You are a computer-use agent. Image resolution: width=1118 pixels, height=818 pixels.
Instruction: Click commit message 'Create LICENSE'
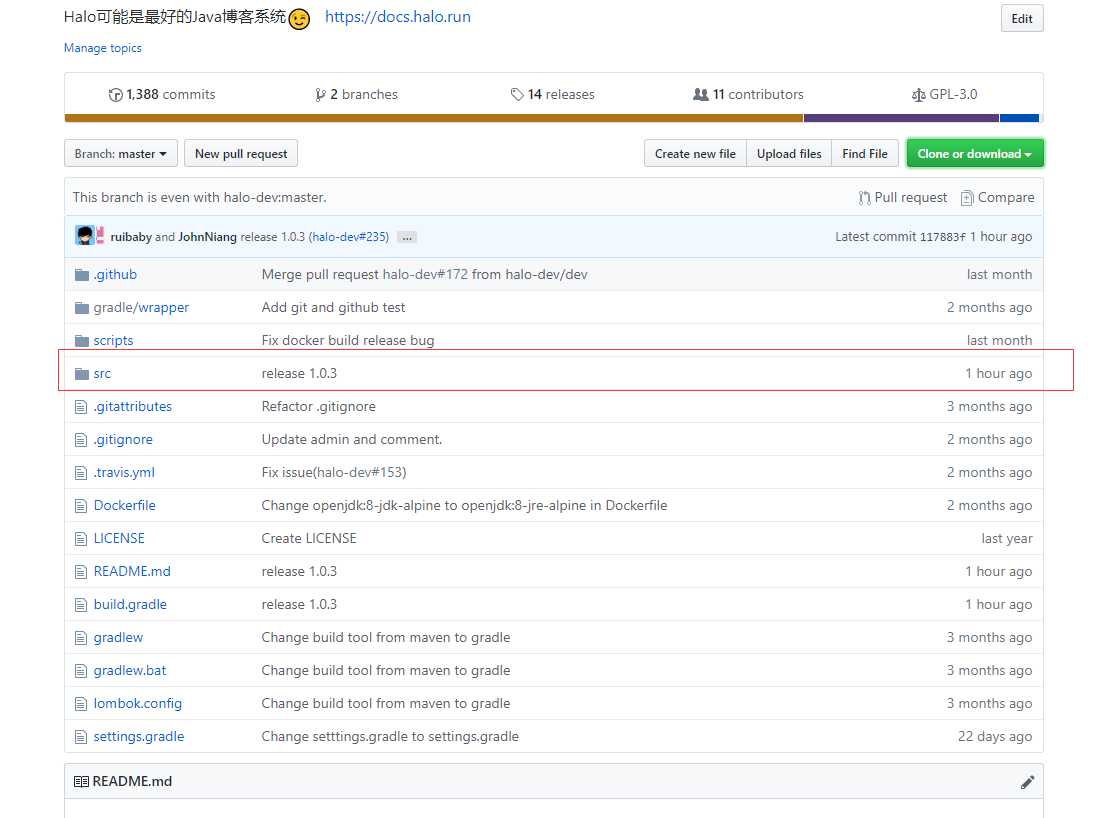pos(309,538)
